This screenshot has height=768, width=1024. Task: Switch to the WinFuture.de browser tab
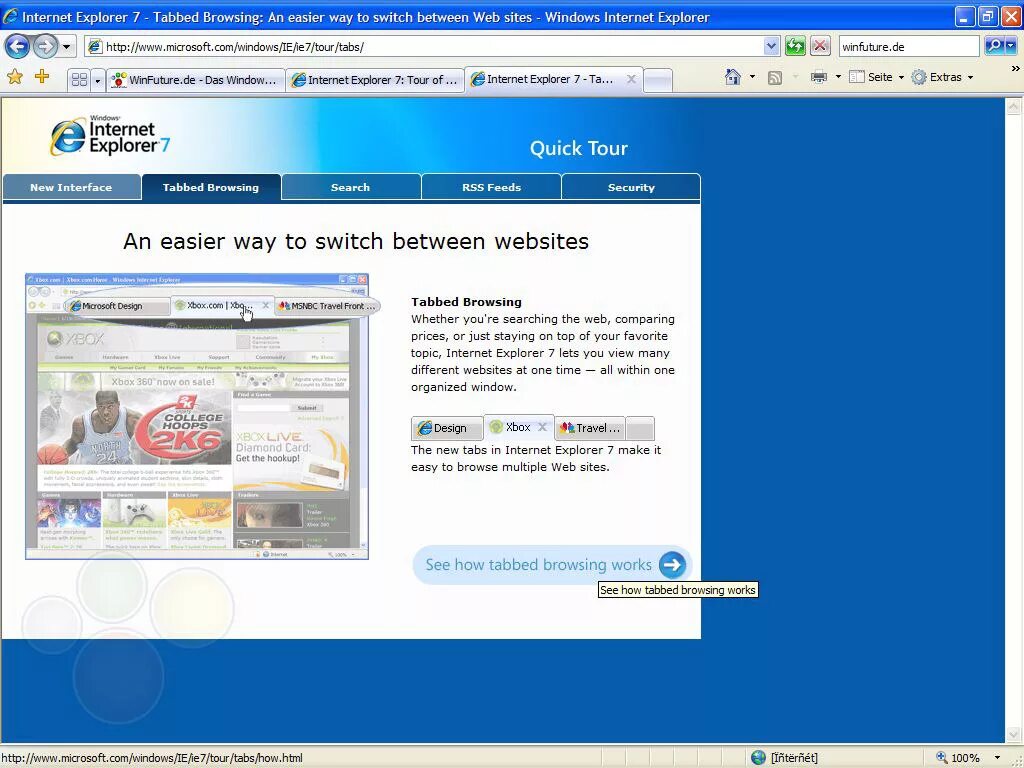click(195, 80)
